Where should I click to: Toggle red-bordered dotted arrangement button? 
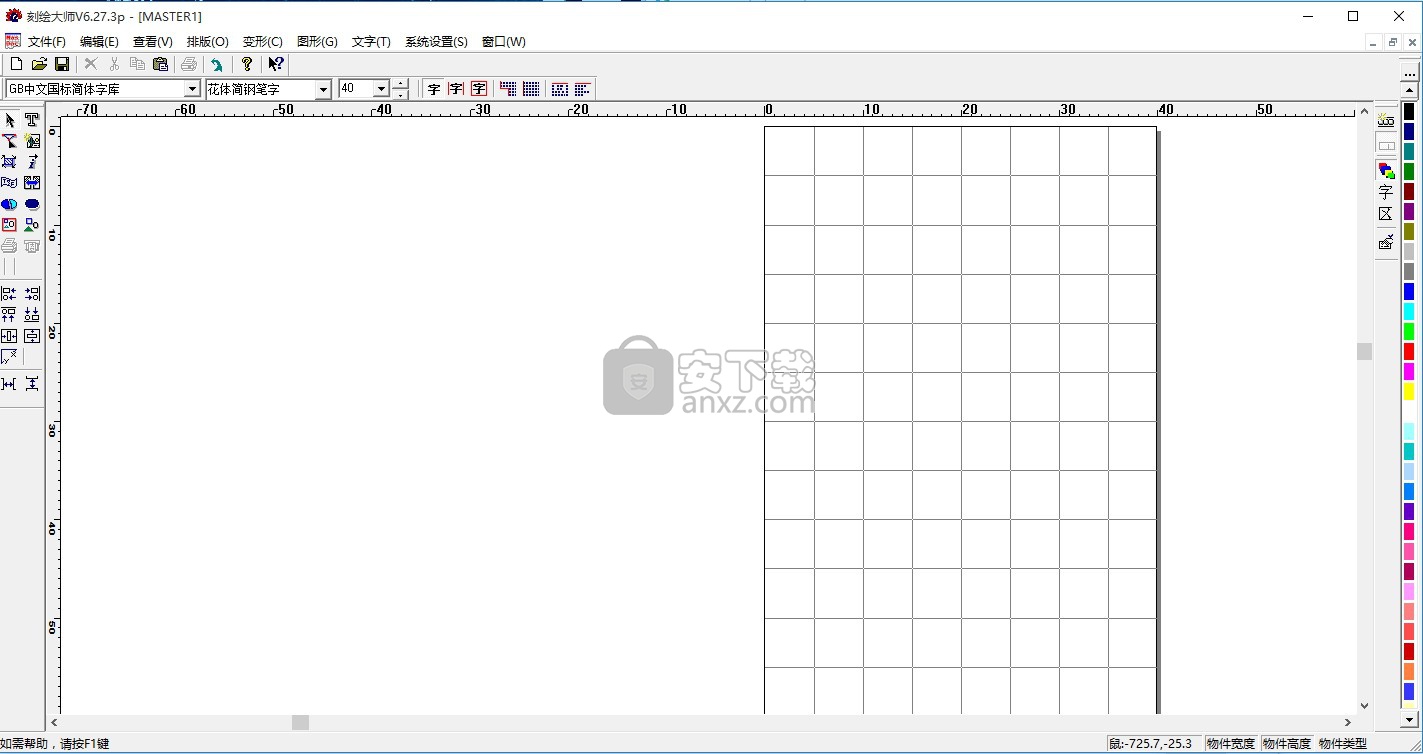click(560, 89)
